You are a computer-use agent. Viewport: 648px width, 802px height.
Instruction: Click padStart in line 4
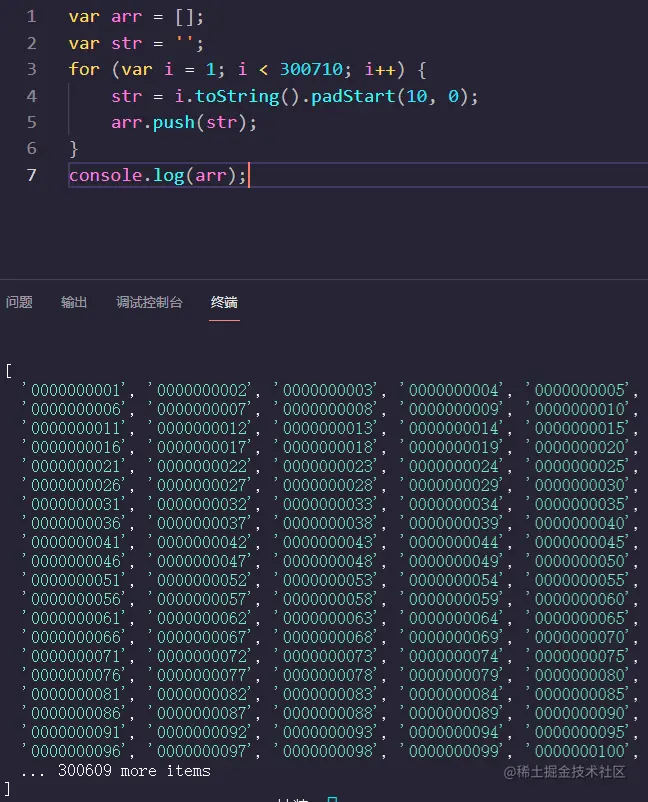pos(353,96)
